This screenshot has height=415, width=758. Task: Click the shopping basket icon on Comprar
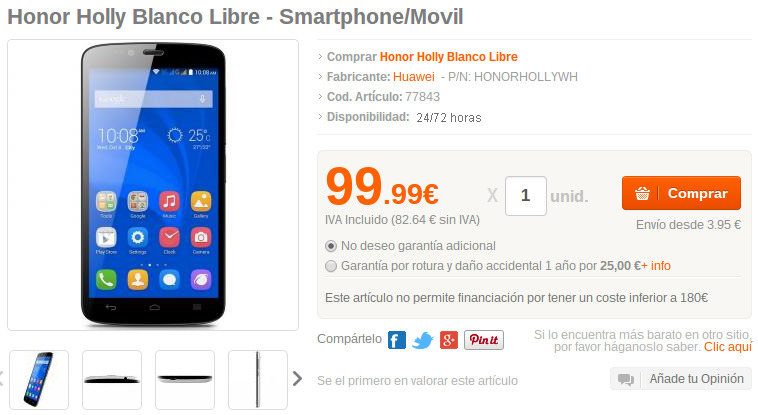[642, 193]
